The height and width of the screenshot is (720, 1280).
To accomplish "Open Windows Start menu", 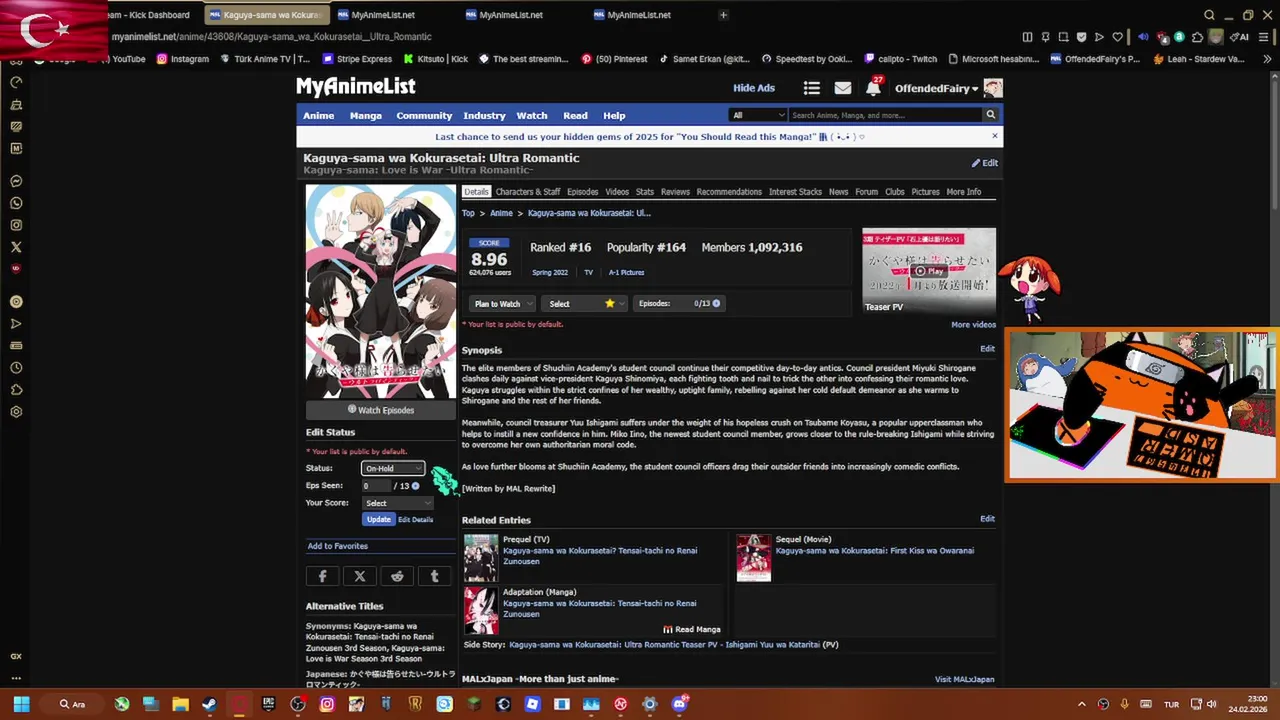I will (x=21, y=704).
